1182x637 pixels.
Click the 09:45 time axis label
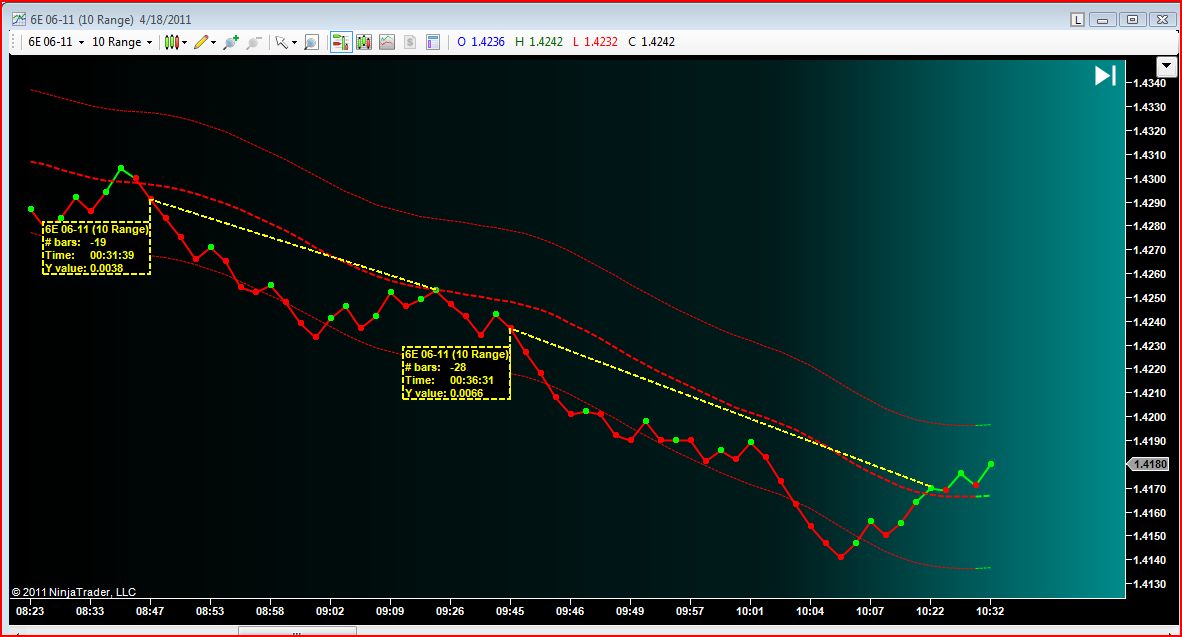tap(510, 611)
